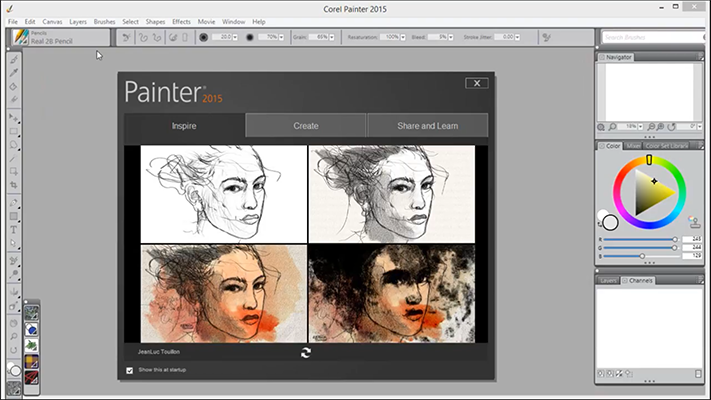Select the Mirror Painting tool
This screenshot has width=711, height=400.
pyautogui.click(x=14, y=292)
